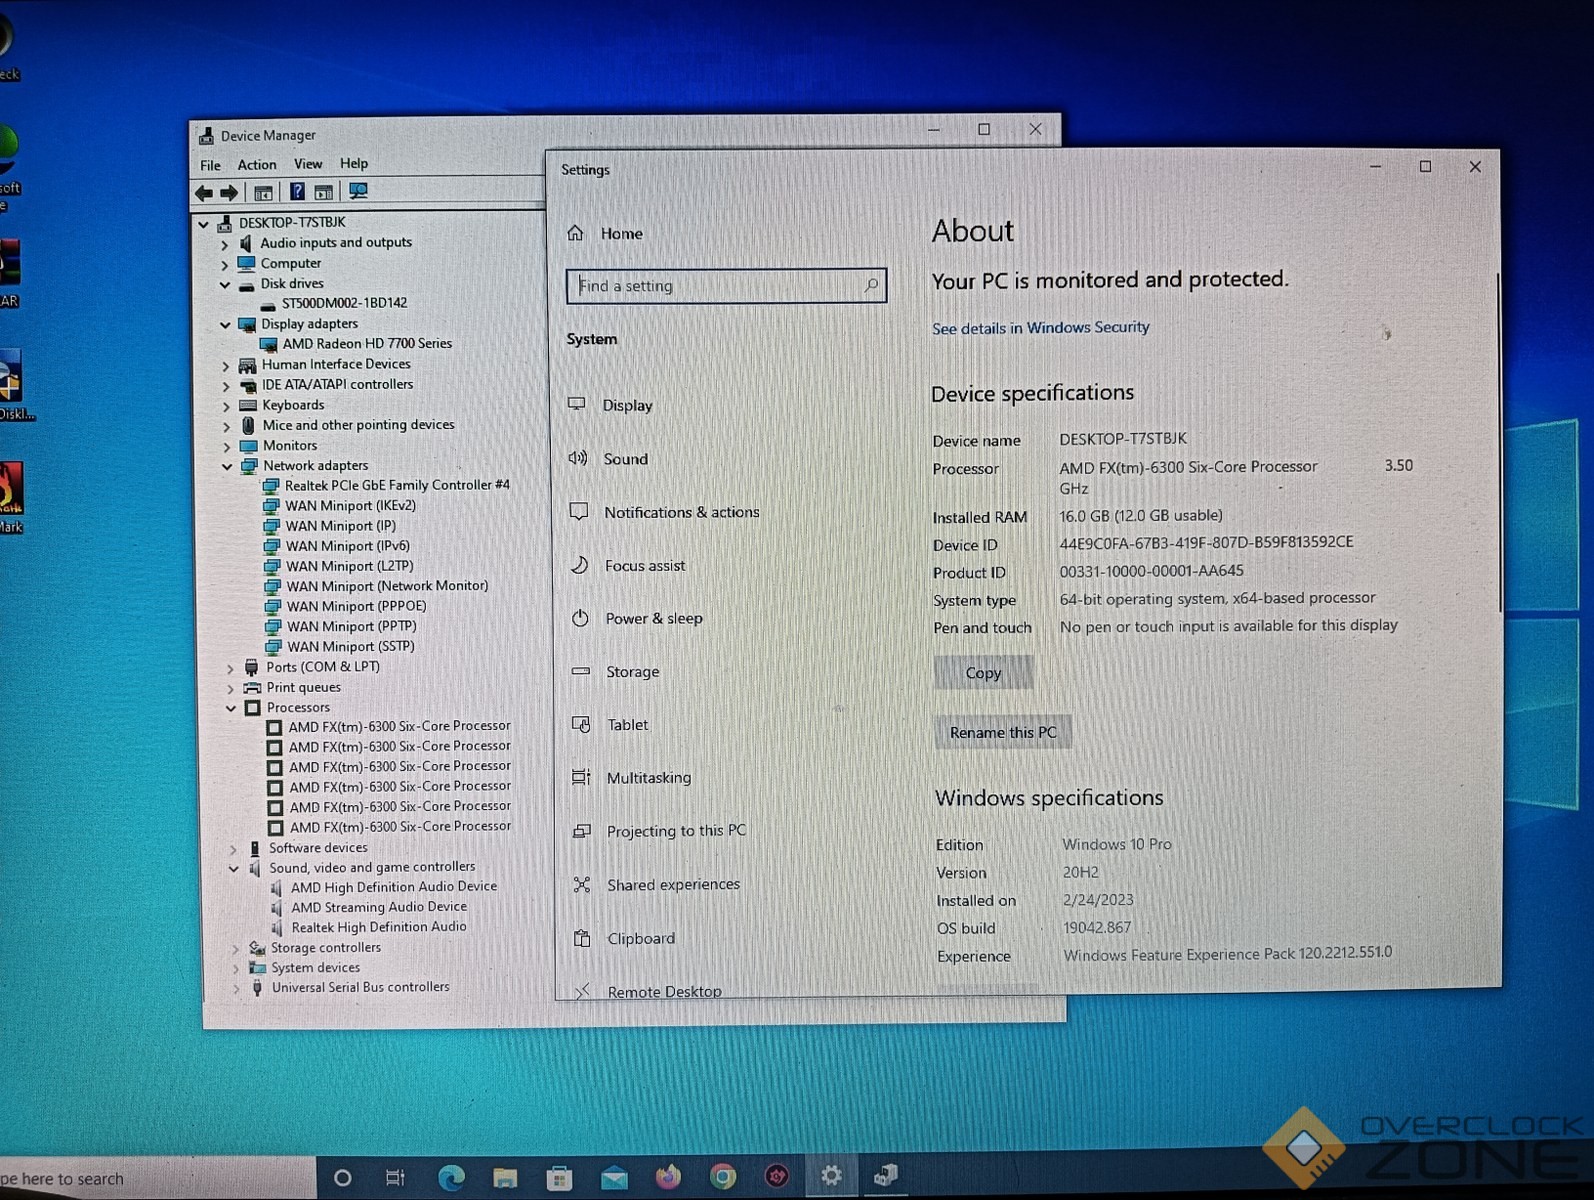Click the Device ID value 44E9C0FA-67B3-419F-807D-B59F813592CE
The height and width of the screenshot is (1200, 1594).
tap(1206, 542)
